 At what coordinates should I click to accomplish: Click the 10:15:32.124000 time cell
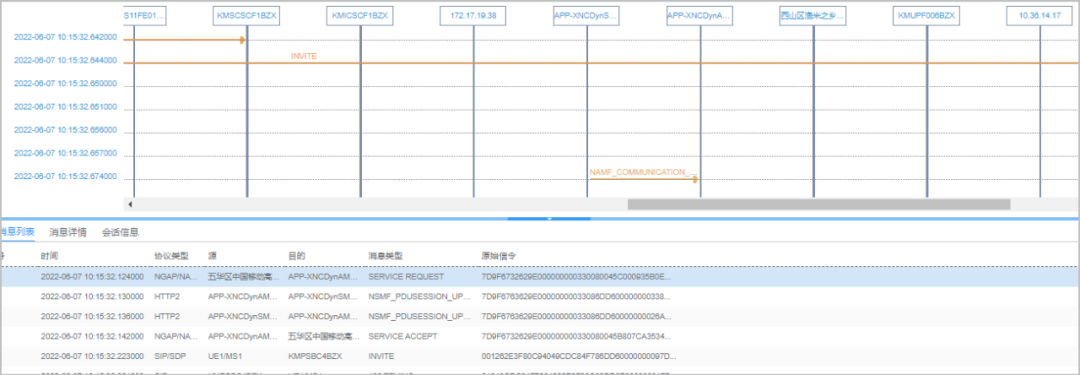click(92, 276)
